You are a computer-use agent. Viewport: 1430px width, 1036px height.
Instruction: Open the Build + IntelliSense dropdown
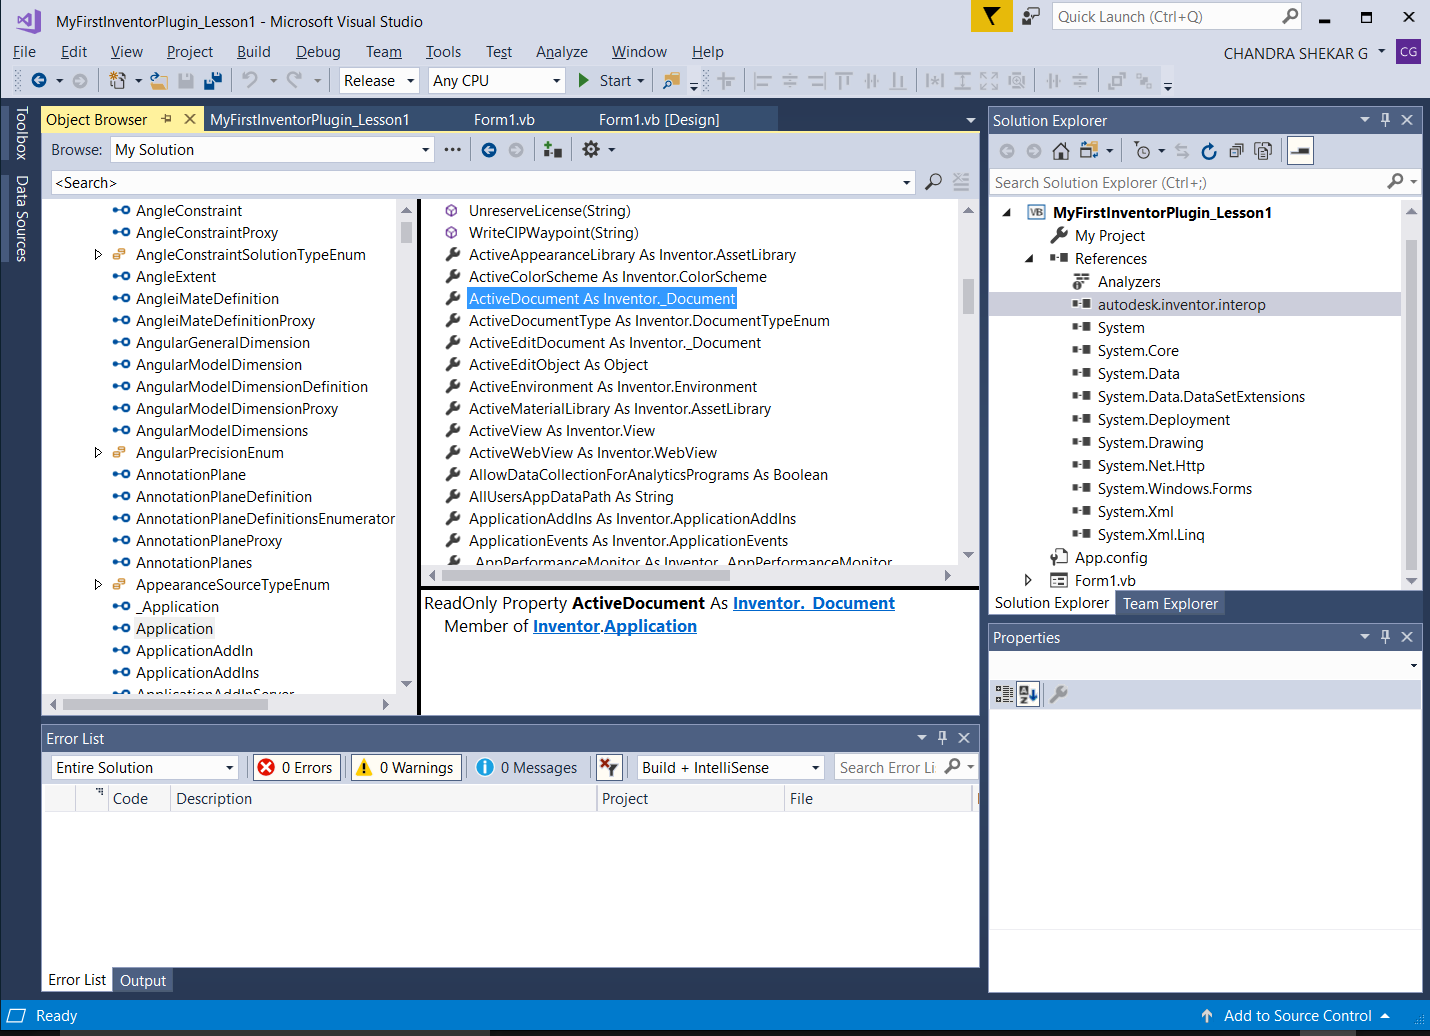[x=730, y=768]
